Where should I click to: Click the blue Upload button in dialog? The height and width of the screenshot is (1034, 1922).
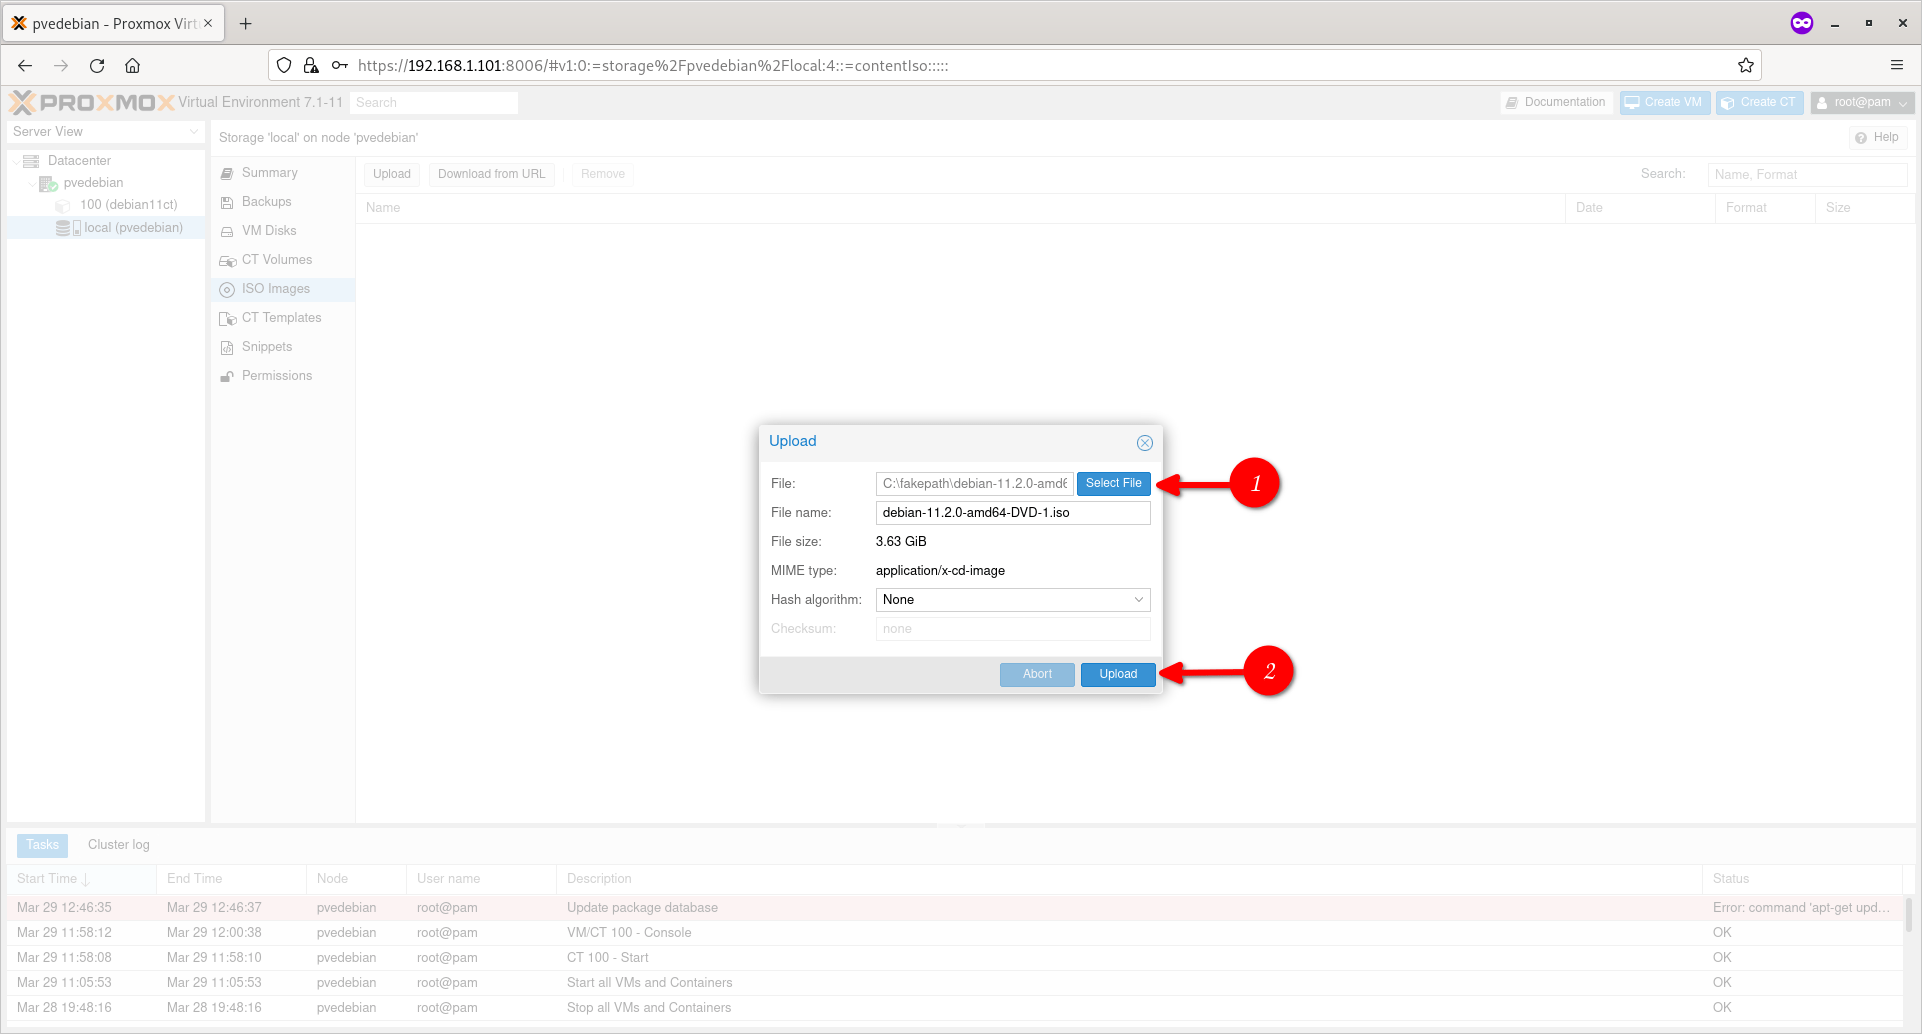(x=1118, y=674)
